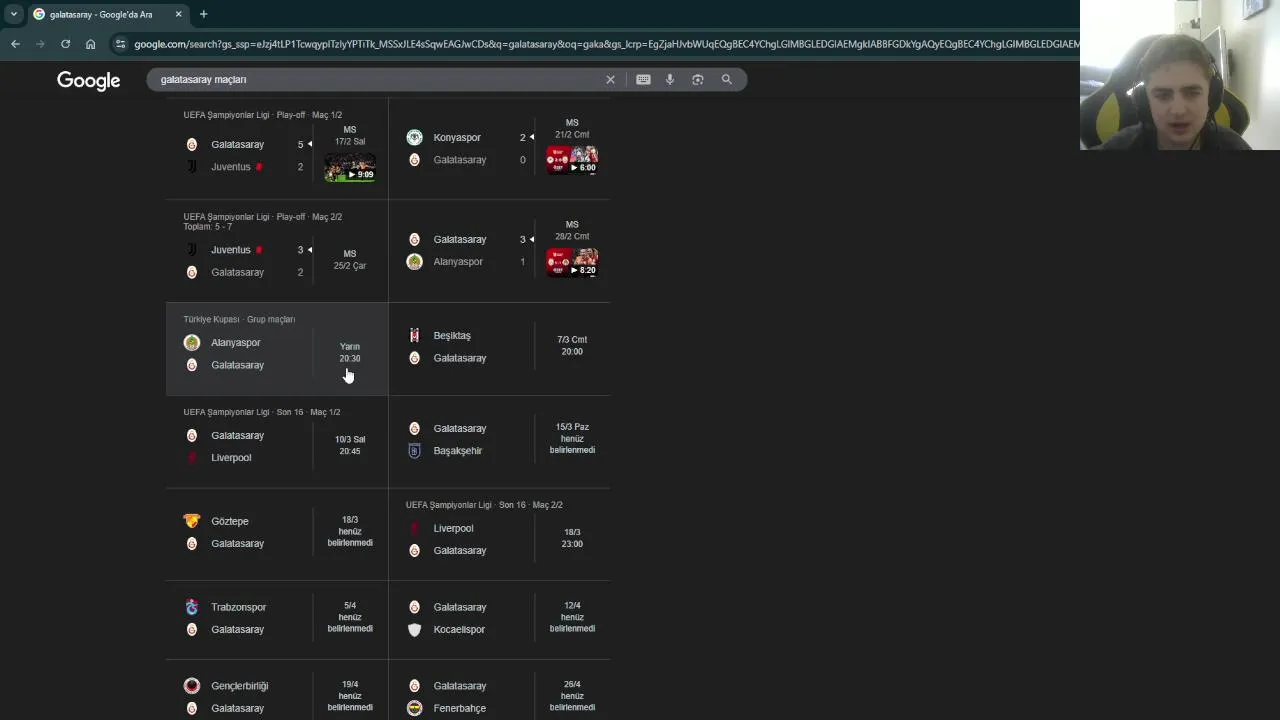Close the galatasaray Google search tab
Image resolution: width=1280 pixels, height=720 pixels.
179,14
